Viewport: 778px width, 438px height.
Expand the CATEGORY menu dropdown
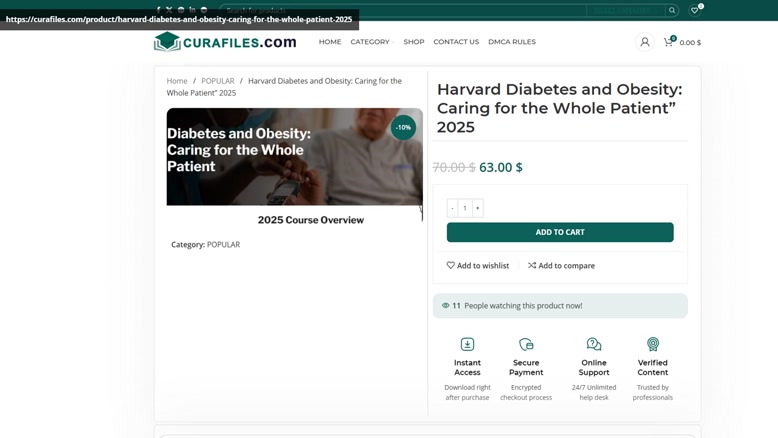pos(372,42)
